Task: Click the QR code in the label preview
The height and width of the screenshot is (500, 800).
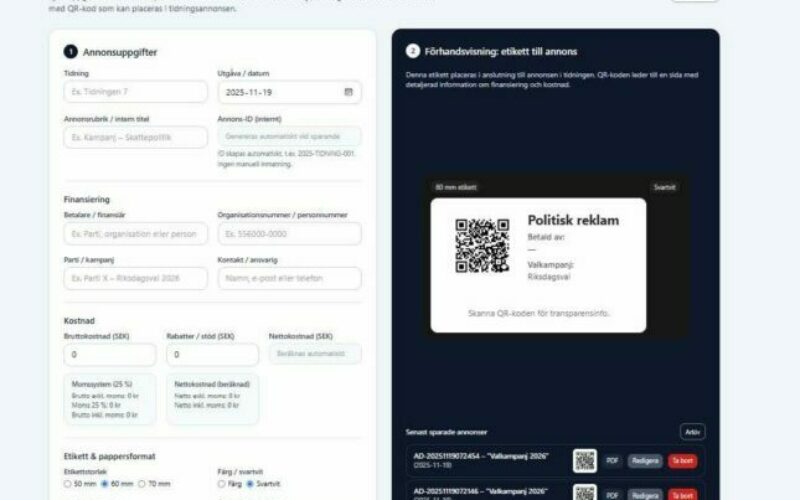Action: [x=482, y=245]
